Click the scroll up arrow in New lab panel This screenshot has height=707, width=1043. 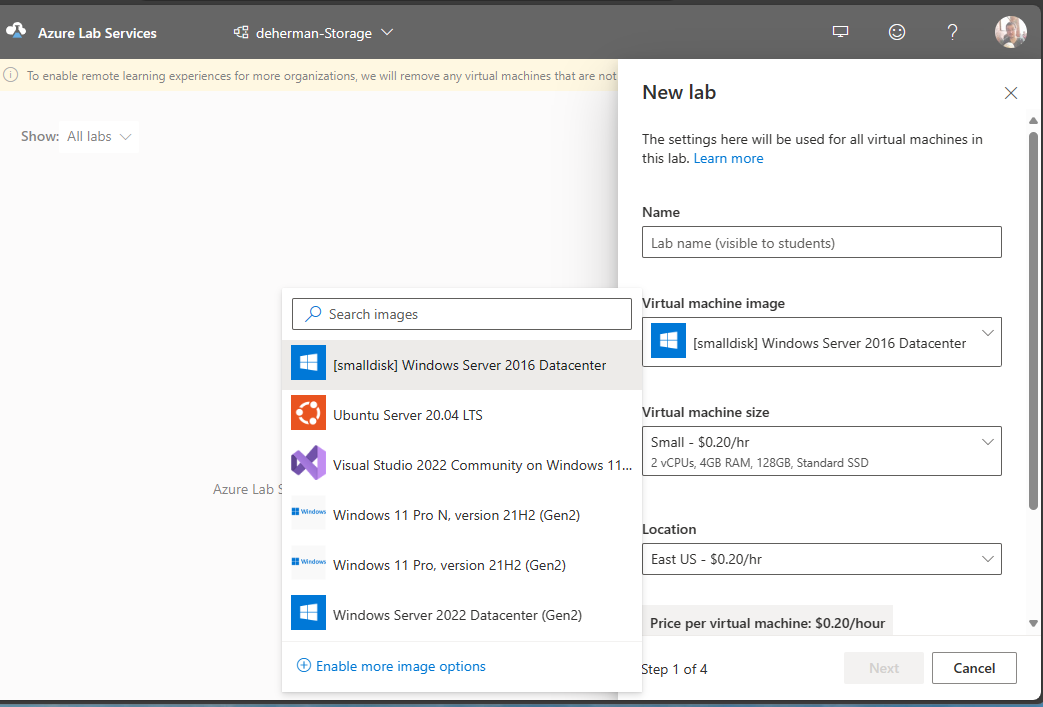(x=1033, y=120)
